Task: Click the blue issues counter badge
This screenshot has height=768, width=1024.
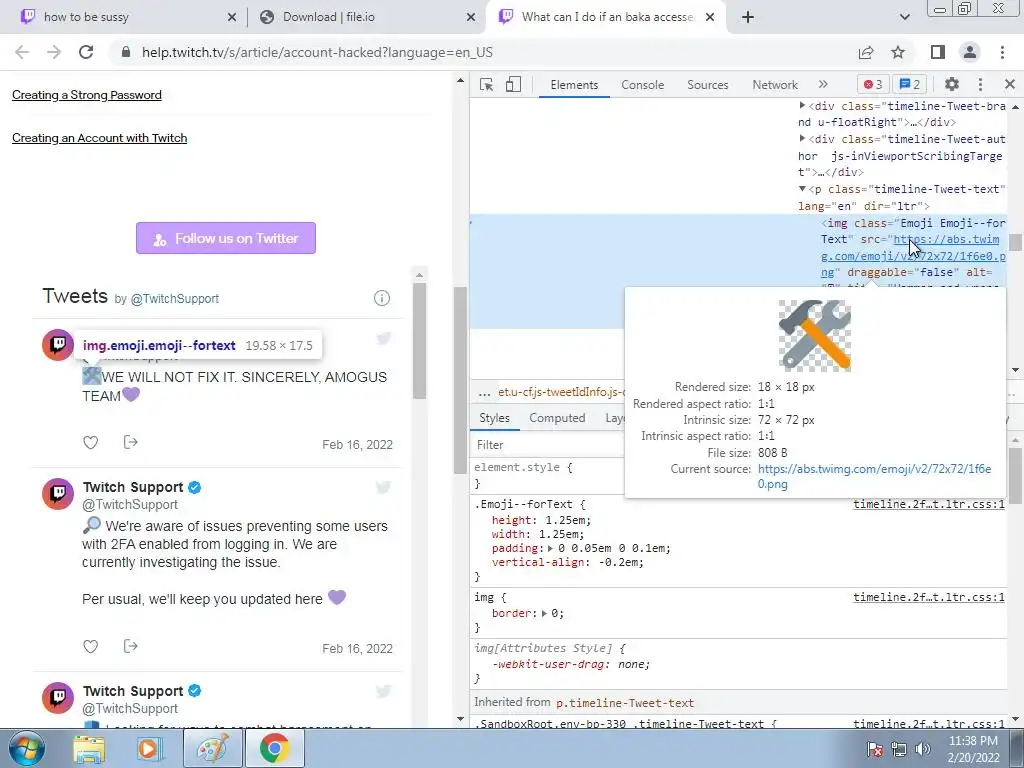Action: [910, 84]
